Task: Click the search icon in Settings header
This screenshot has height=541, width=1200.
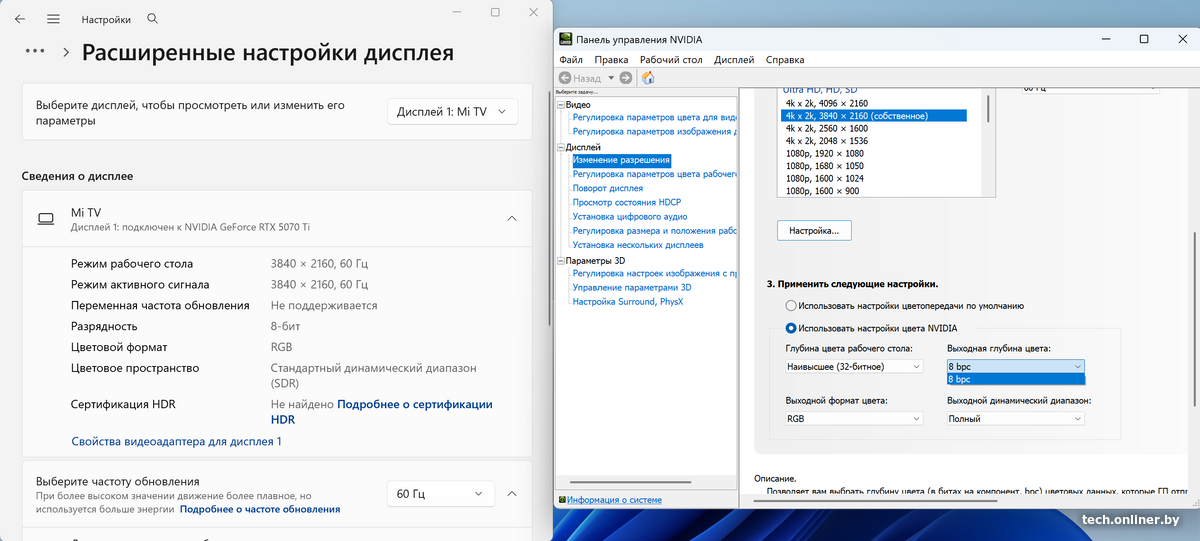Action: [x=152, y=19]
